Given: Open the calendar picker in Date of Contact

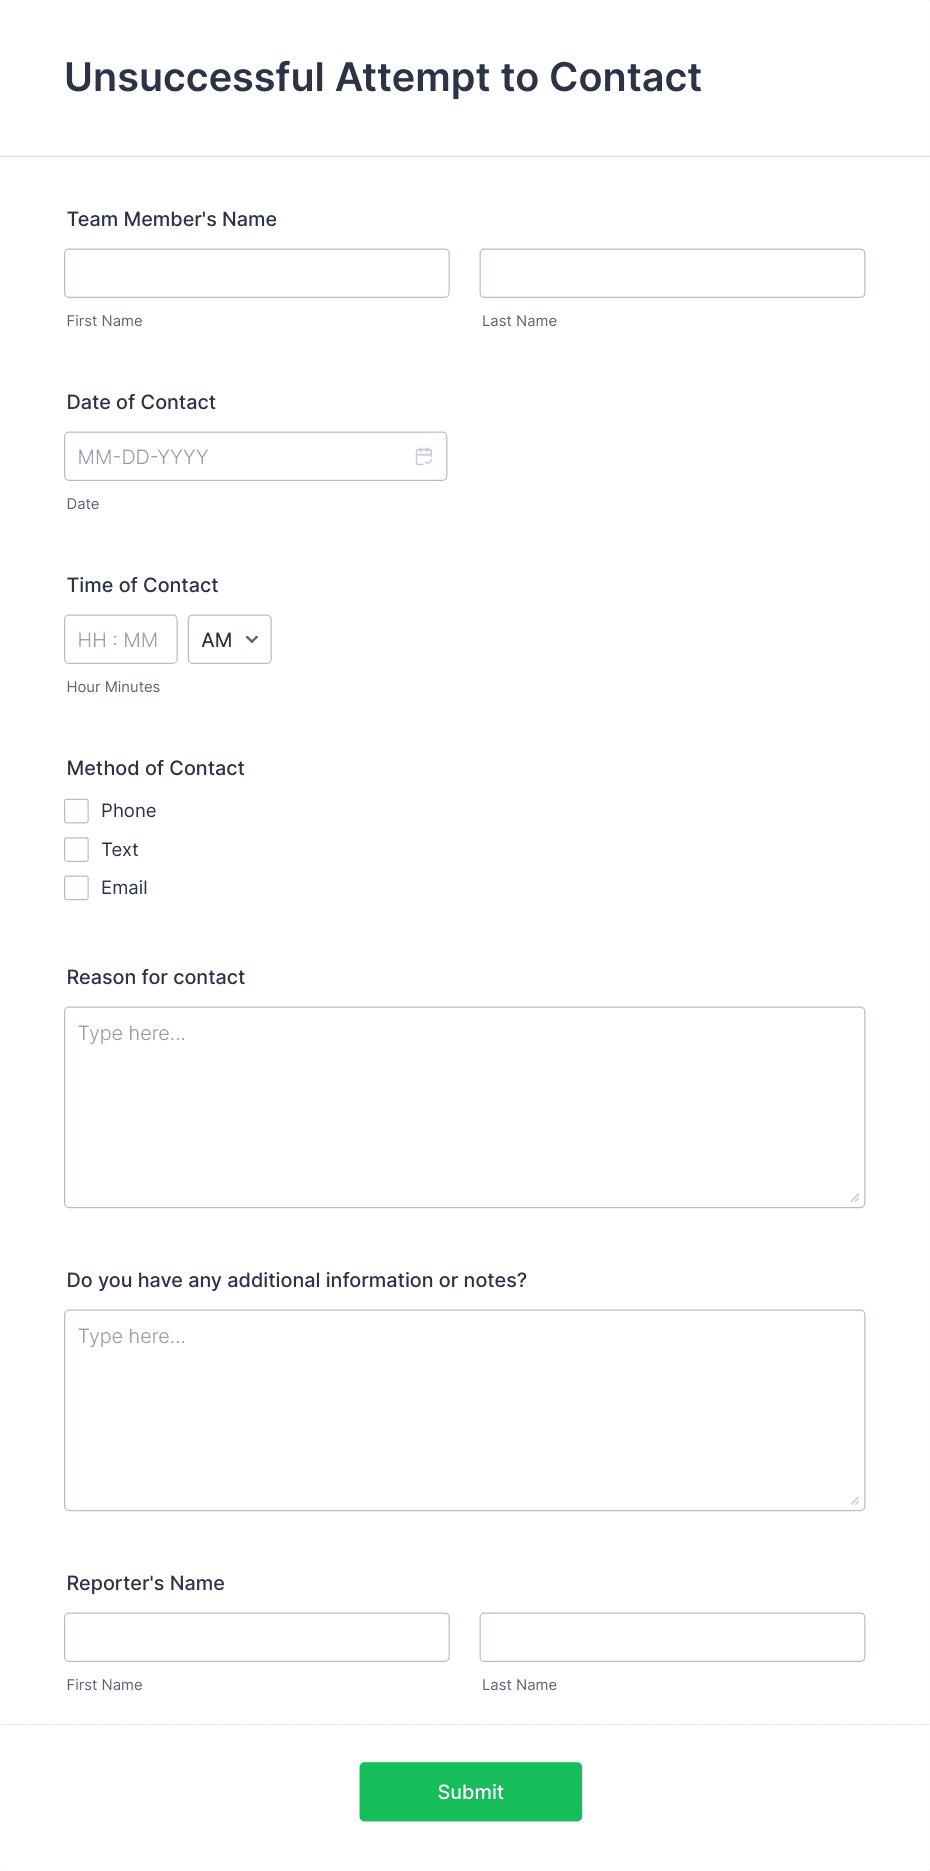Looking at the screenshot, I should tap(423, 456).
